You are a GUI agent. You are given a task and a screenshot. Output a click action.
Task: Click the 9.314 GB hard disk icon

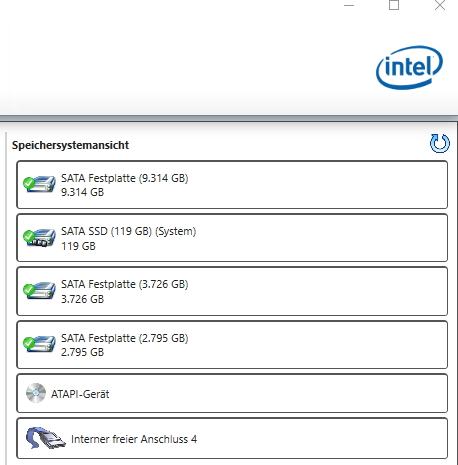click(x=39, y=184)
